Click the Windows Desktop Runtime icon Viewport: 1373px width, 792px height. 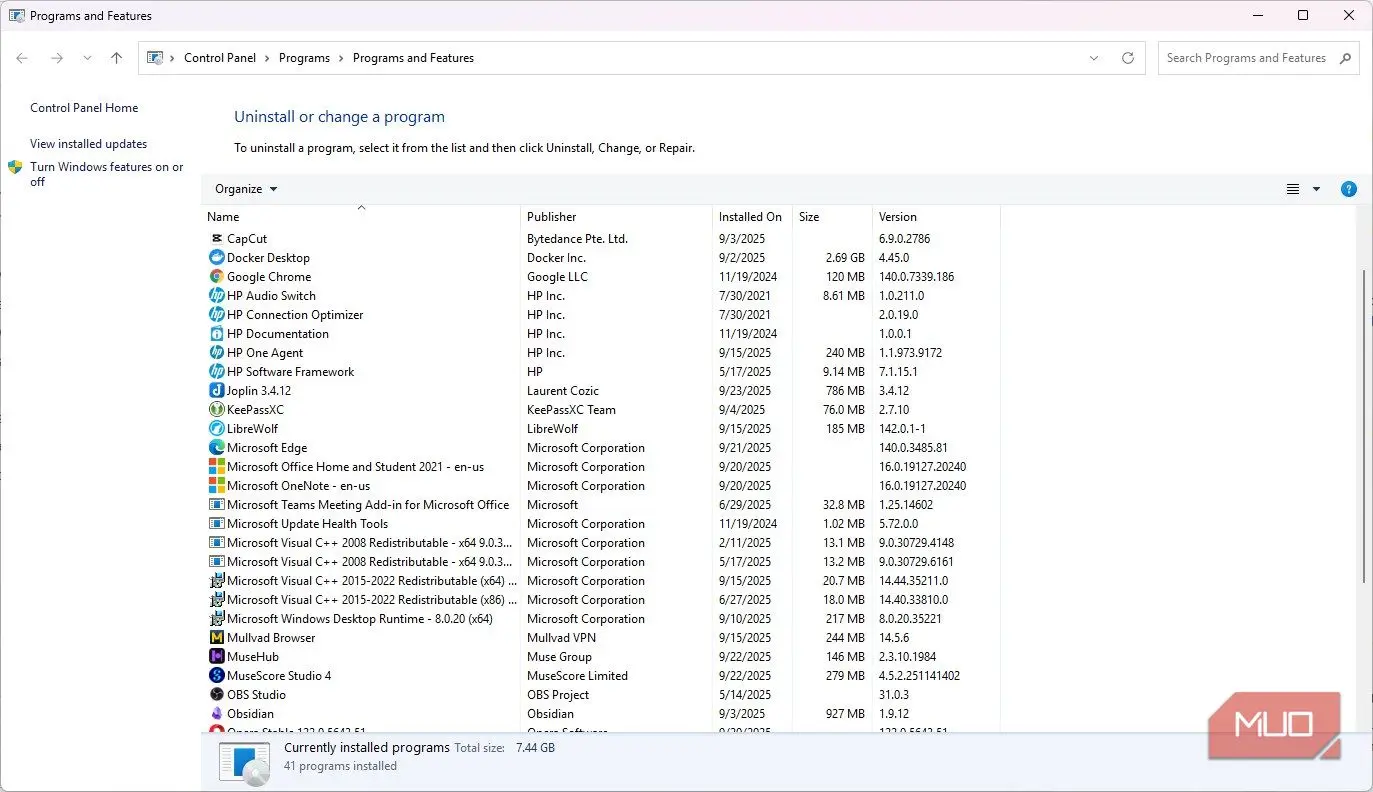(217, 619)
